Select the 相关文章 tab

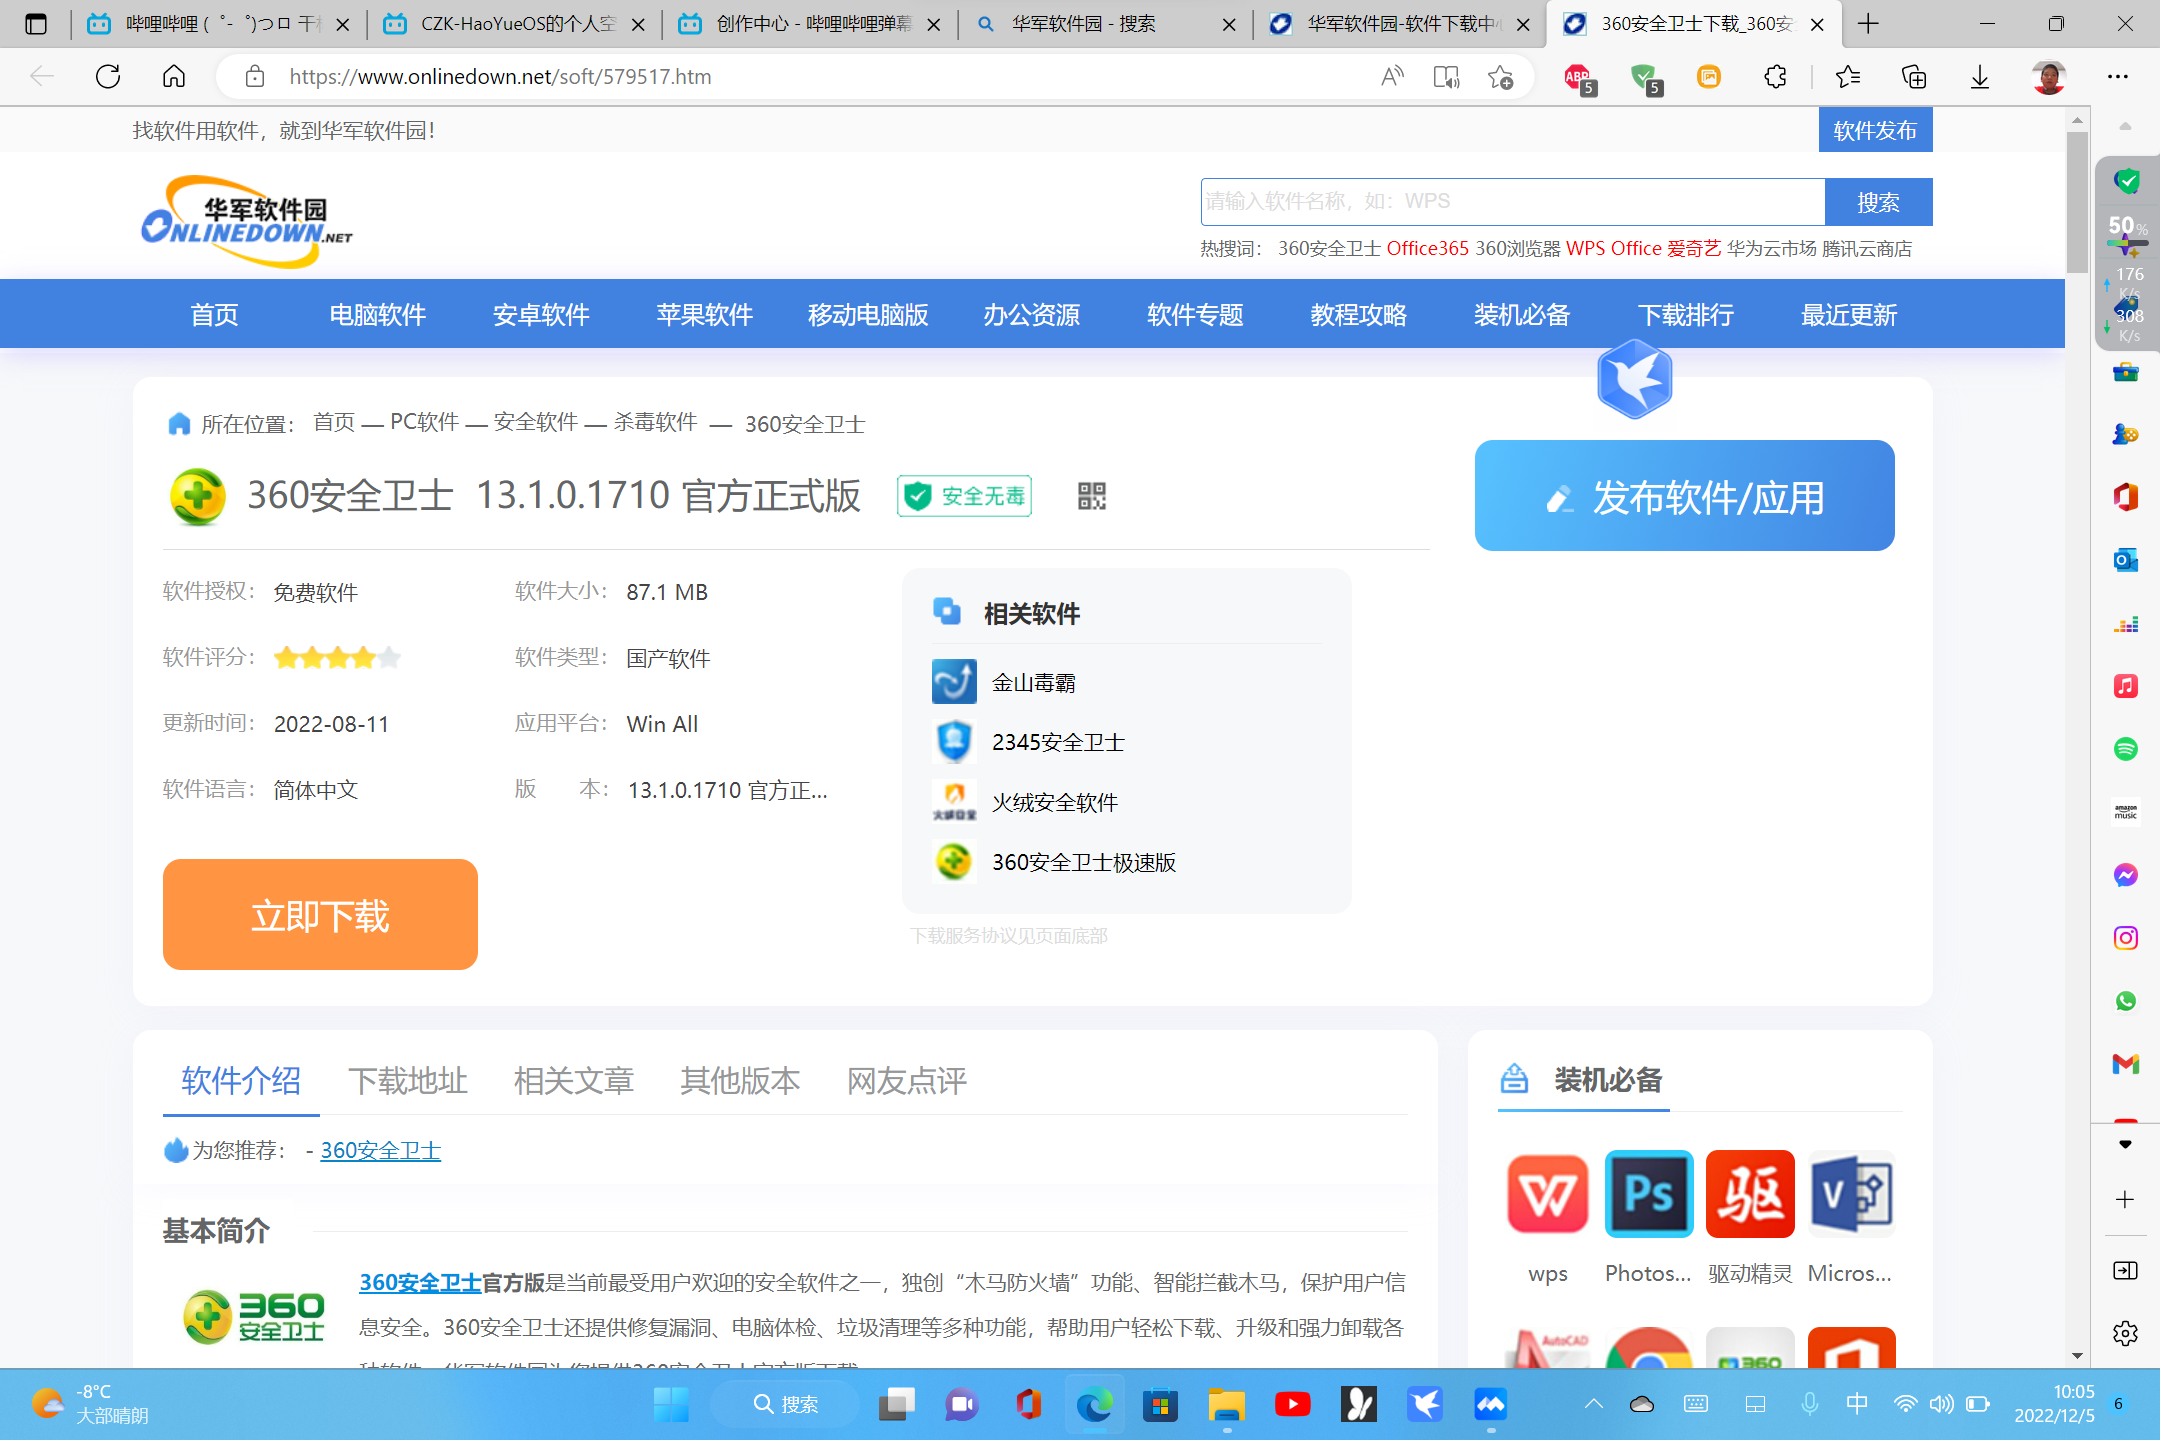[x=574, y=1081]
